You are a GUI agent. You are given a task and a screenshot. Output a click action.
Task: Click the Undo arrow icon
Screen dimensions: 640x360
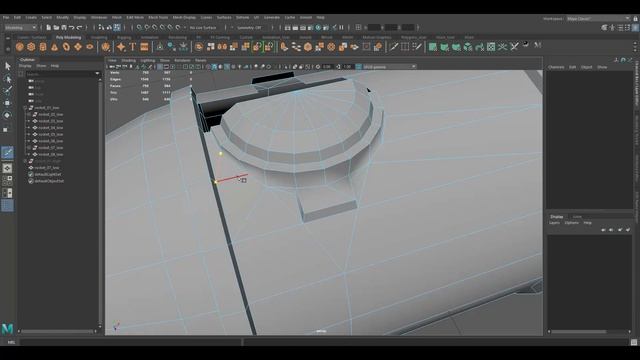(x=71, y=27)
